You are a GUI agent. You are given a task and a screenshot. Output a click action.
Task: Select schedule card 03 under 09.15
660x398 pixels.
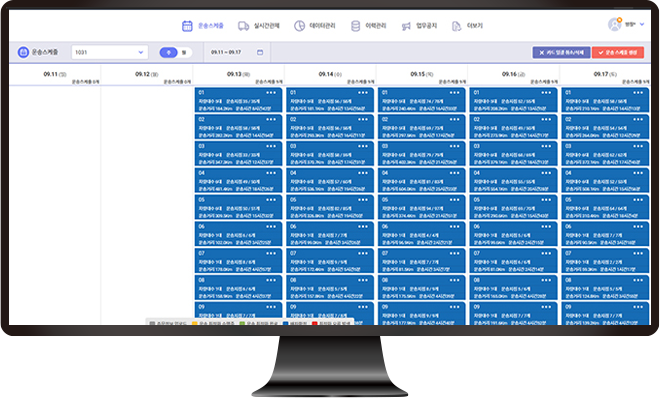pos(422,154)
